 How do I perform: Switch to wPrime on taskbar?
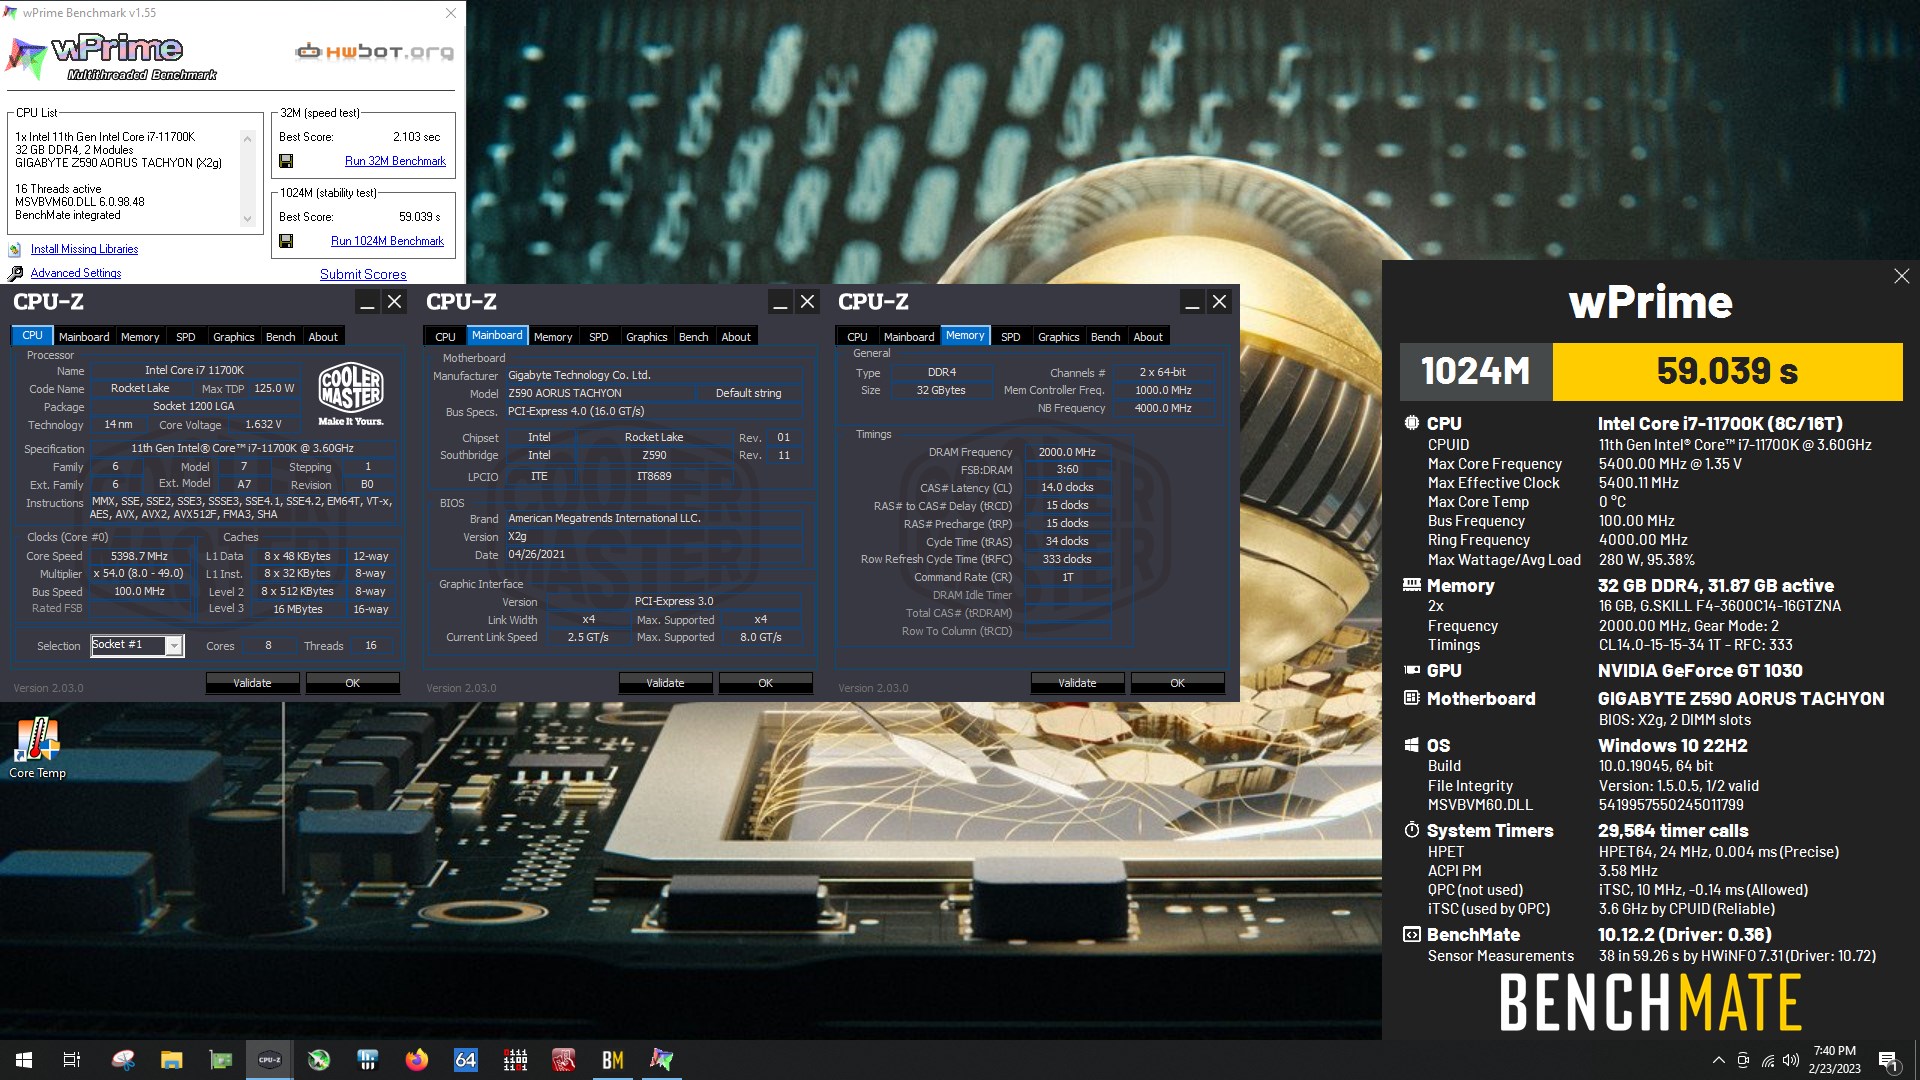[662, 1060]
